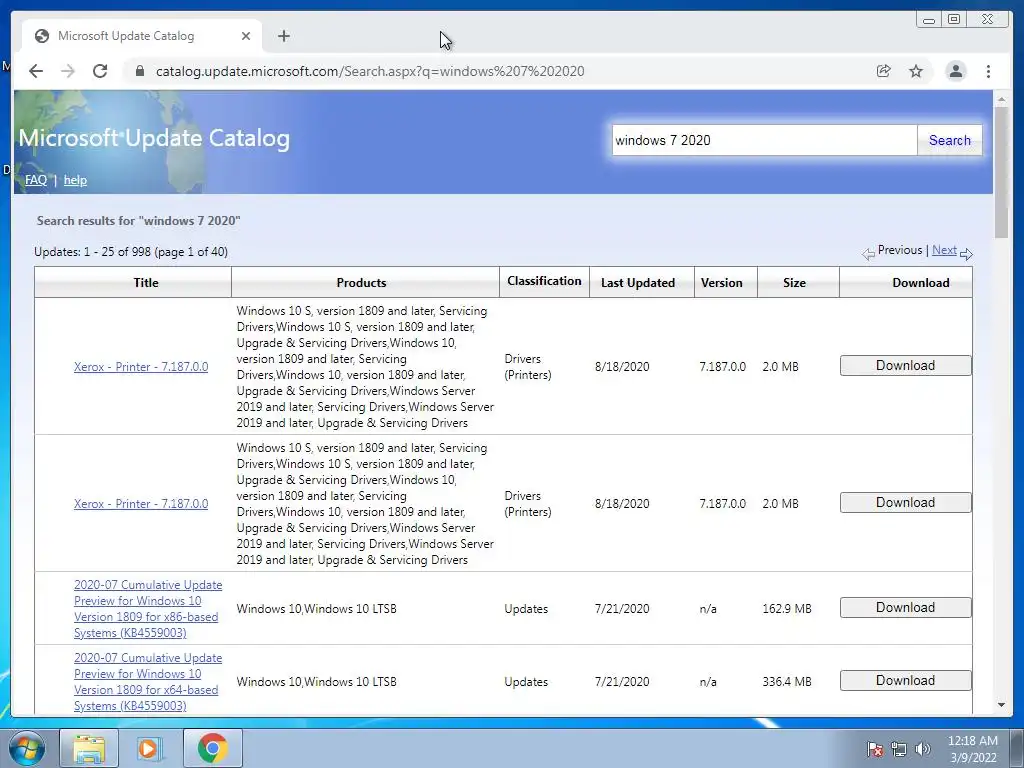Open the network icon in system tray
This screenshot has width=1024, height=768.
pos(899,749)
